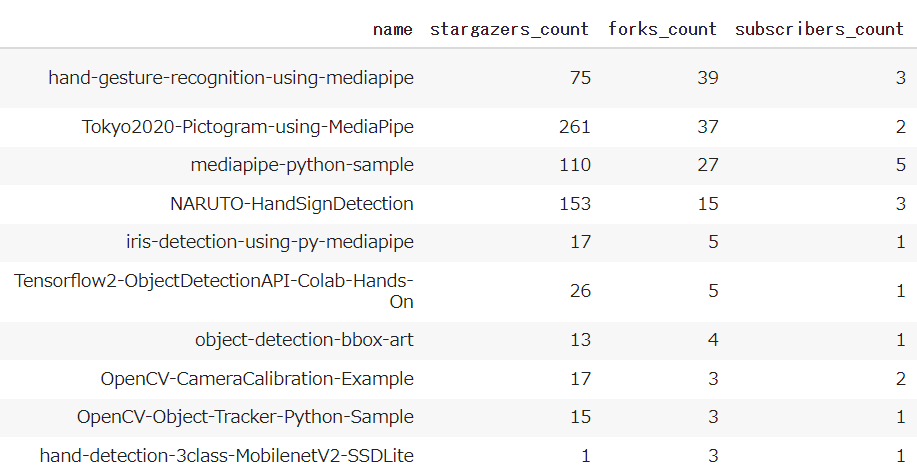Select hand-gesture-recognition-using-mediapipe row name
This screenshot has width=917, height=475.
pos(231,78)
